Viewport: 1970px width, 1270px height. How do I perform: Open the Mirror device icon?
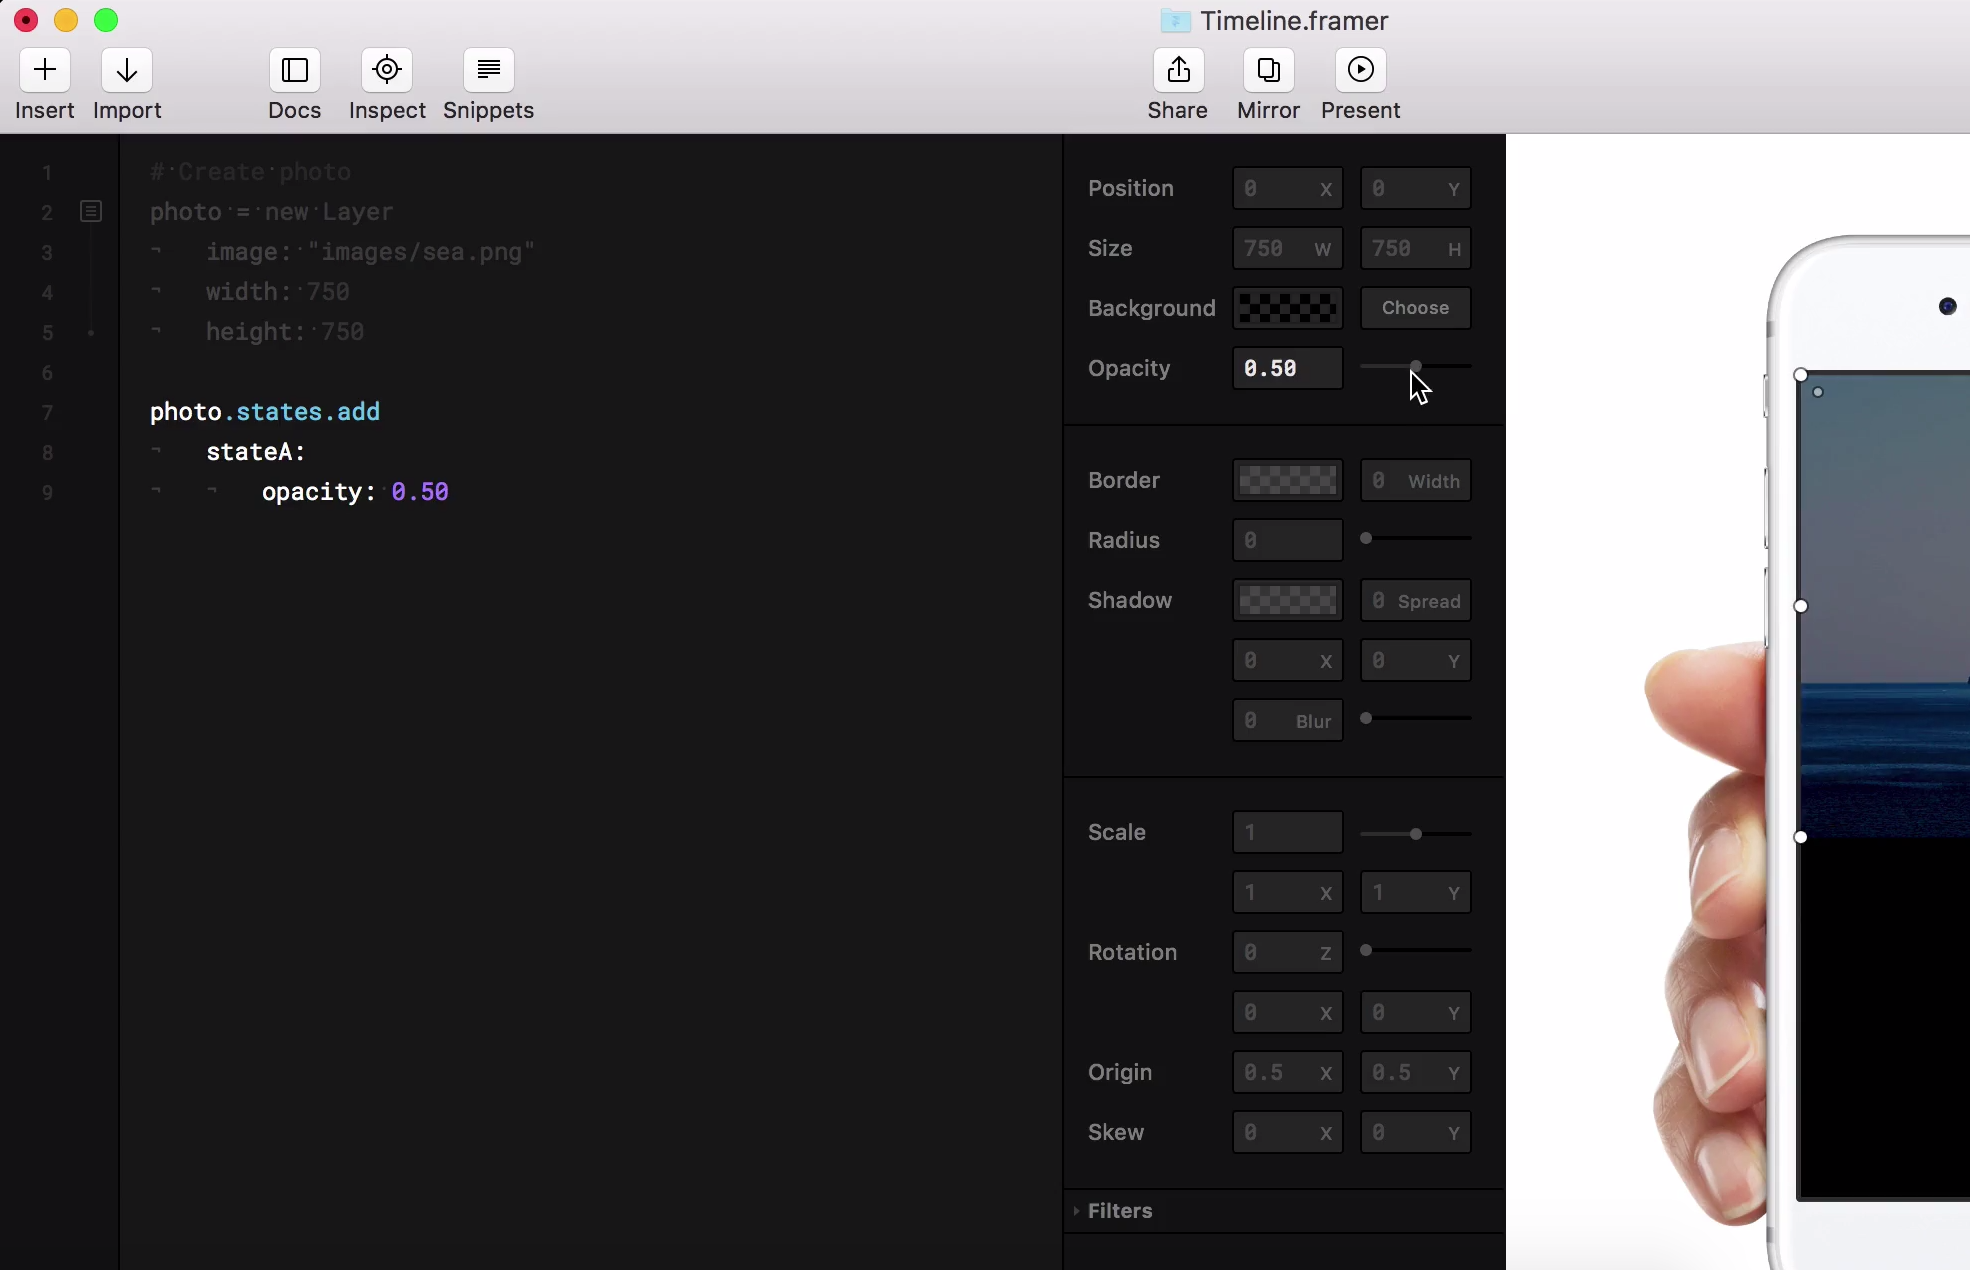pos(1269,70)
